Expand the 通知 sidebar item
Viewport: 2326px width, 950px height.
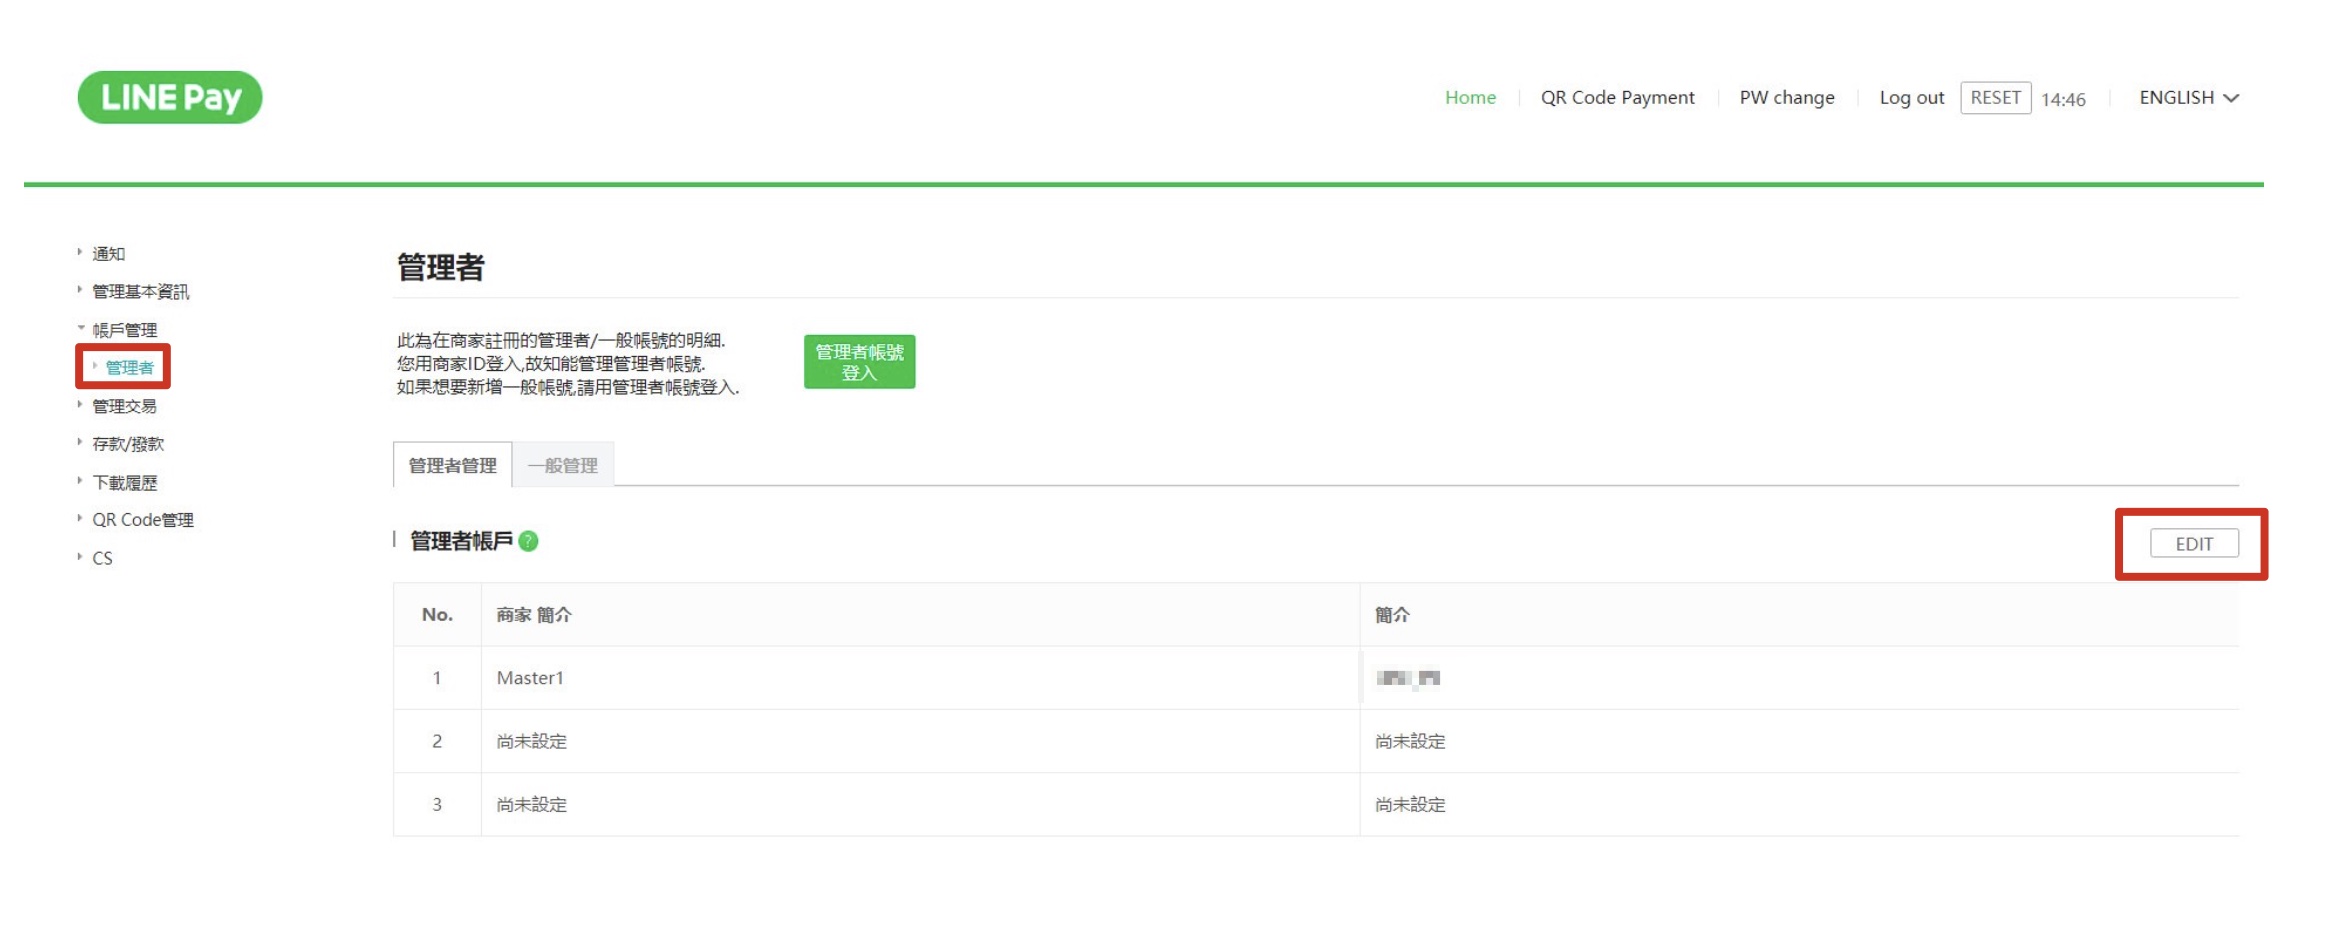tap(108, 254)
